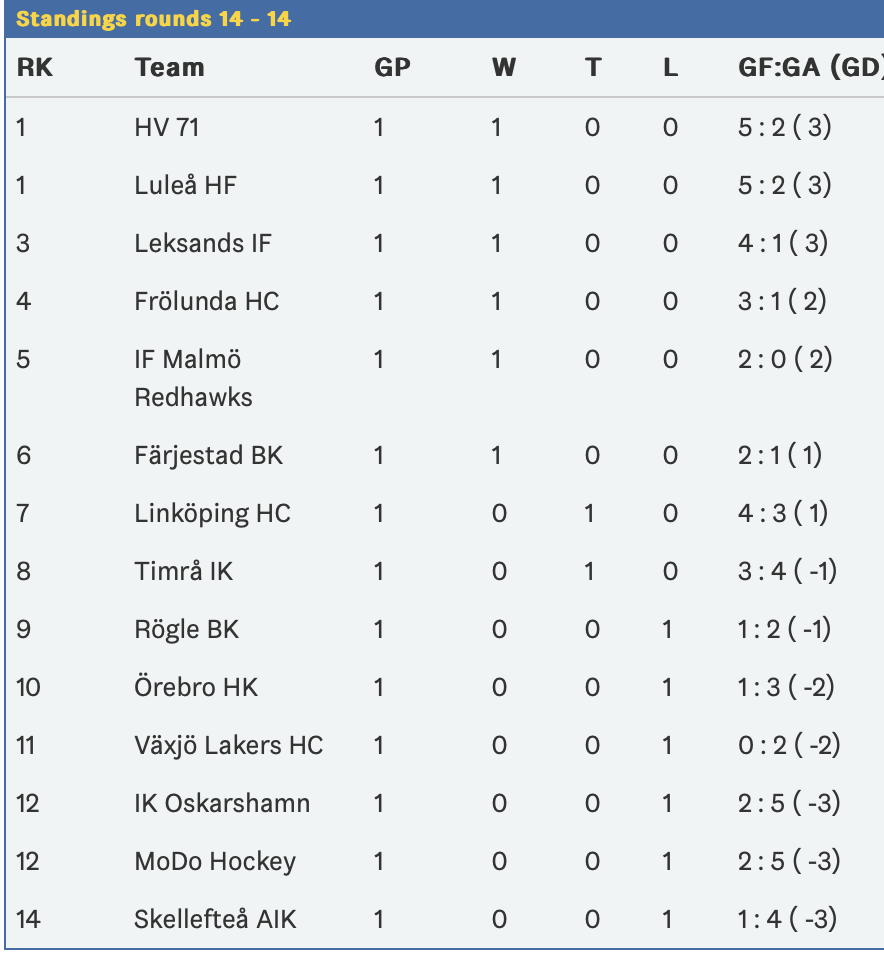Select Skellefteå AIK at the bottom
The image size is (884, 954).
[x=215, y=919]
